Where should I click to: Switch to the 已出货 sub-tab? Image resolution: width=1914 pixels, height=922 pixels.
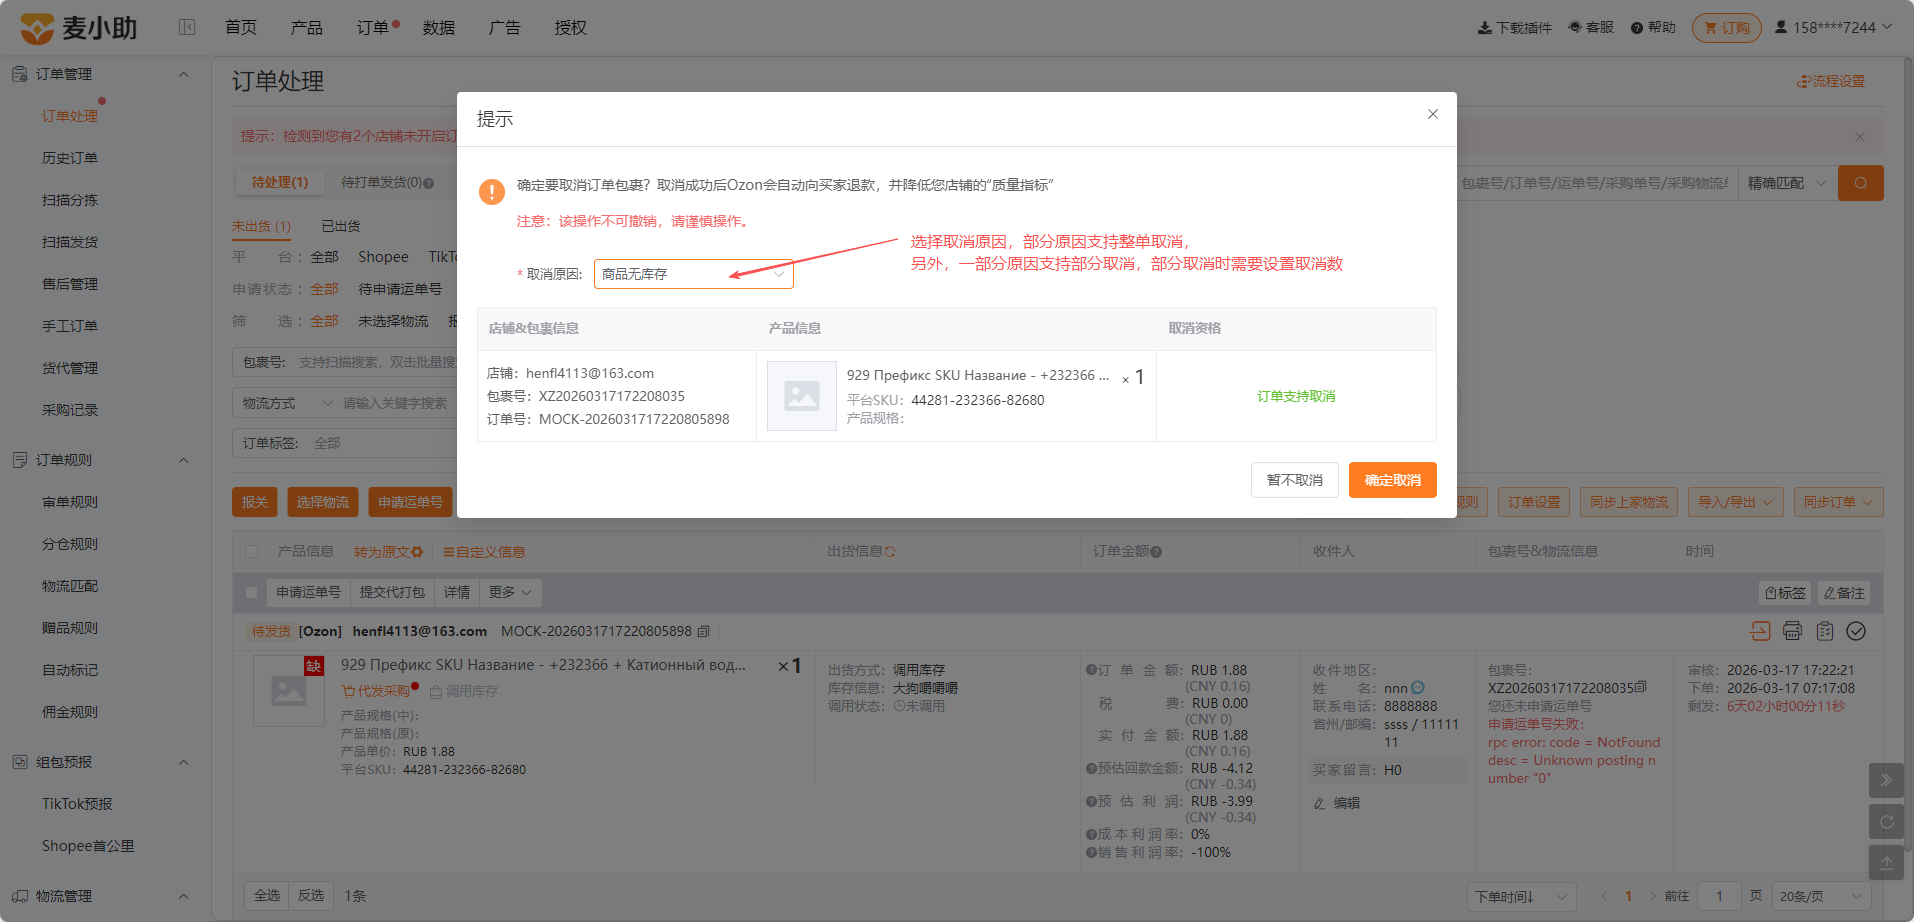(341, 226)
